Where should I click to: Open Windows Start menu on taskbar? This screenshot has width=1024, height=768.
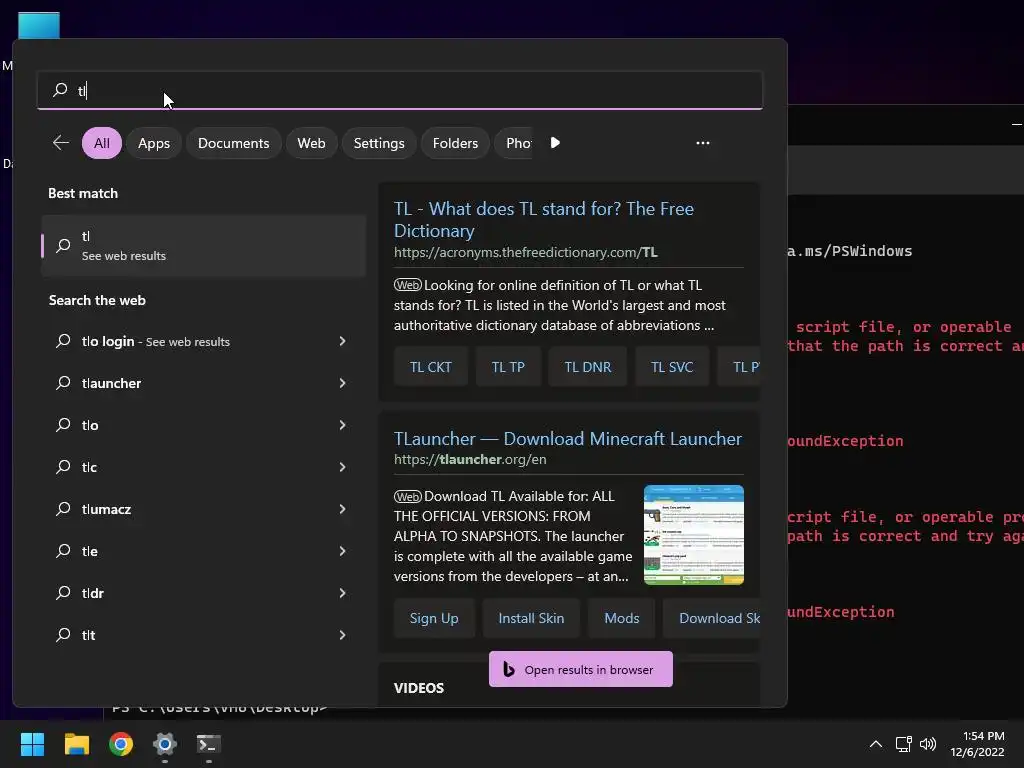33,744
